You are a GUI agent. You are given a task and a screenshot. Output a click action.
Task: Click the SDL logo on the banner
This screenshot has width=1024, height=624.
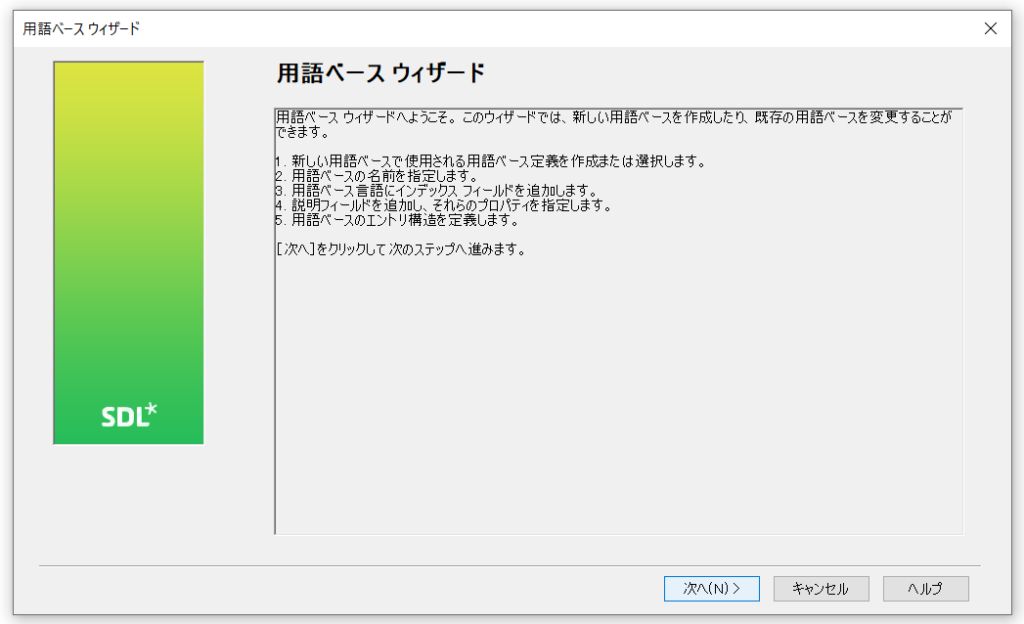129,415
